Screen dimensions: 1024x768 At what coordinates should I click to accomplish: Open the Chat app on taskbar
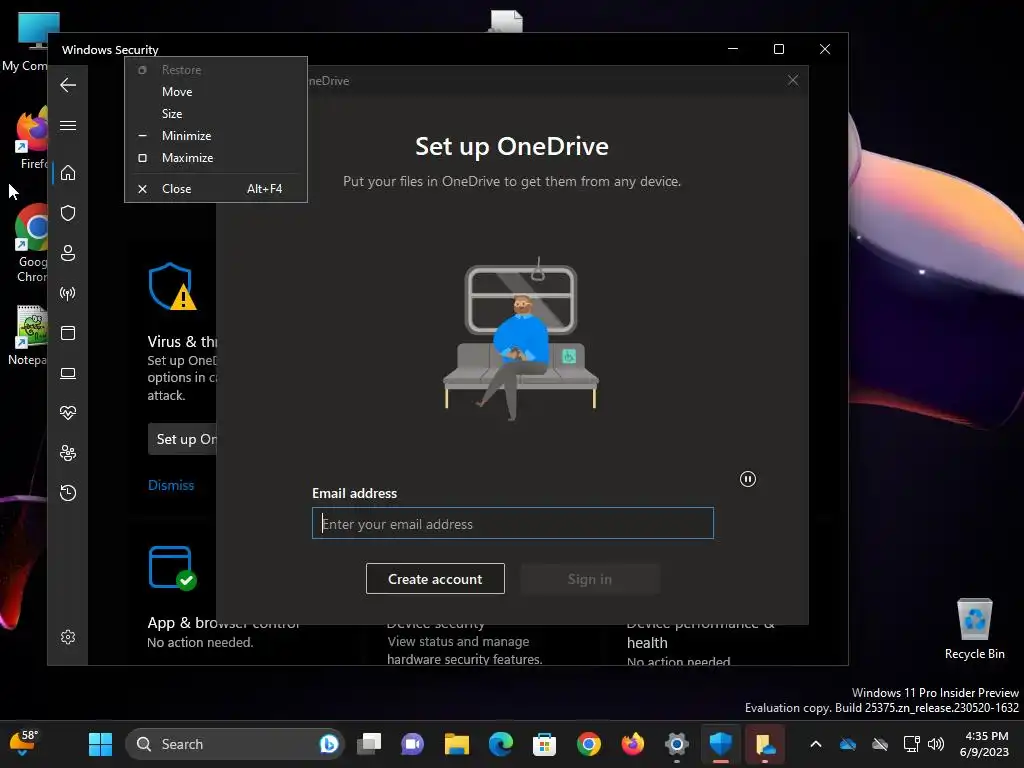(413, 744)
